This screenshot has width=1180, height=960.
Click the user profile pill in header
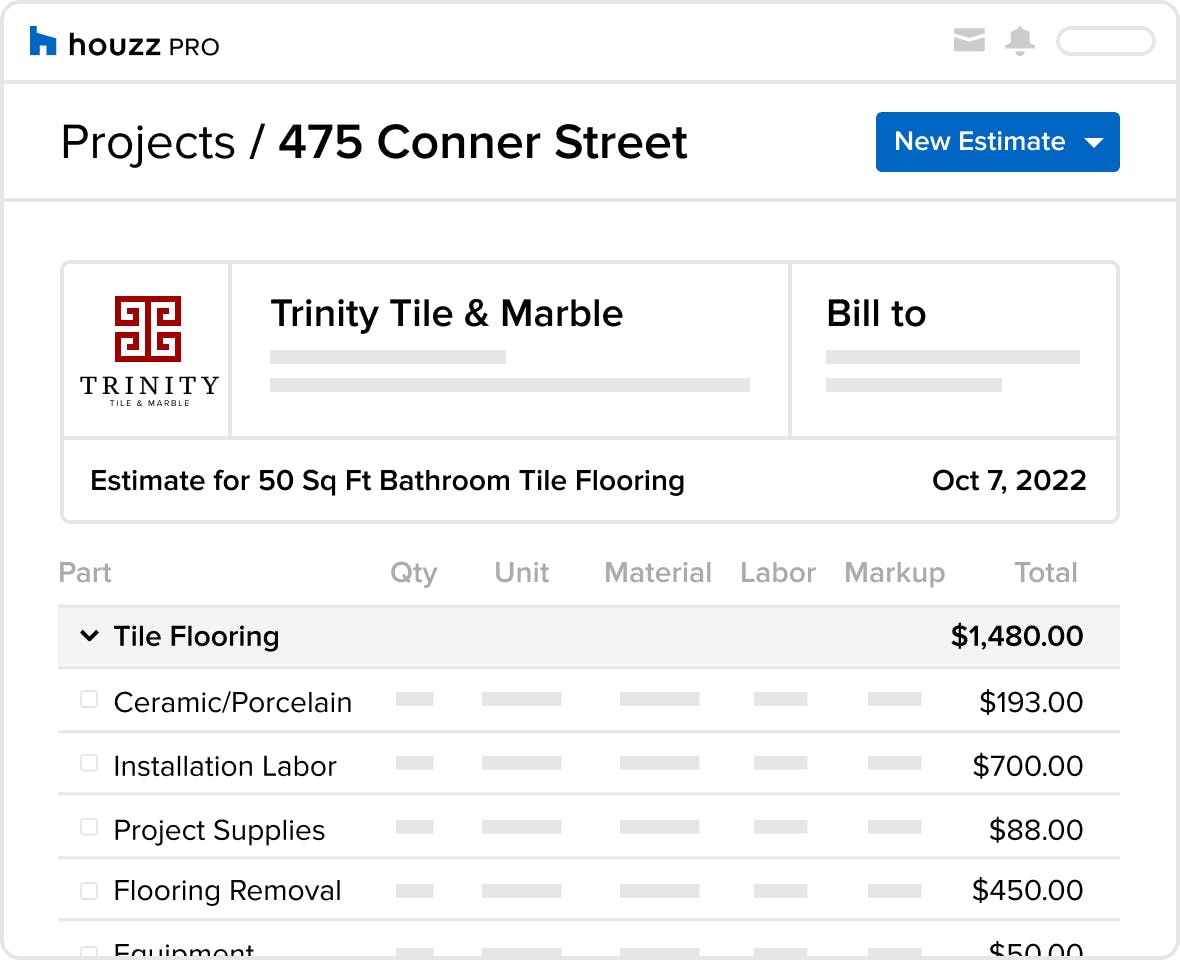tap(1105, 41)
